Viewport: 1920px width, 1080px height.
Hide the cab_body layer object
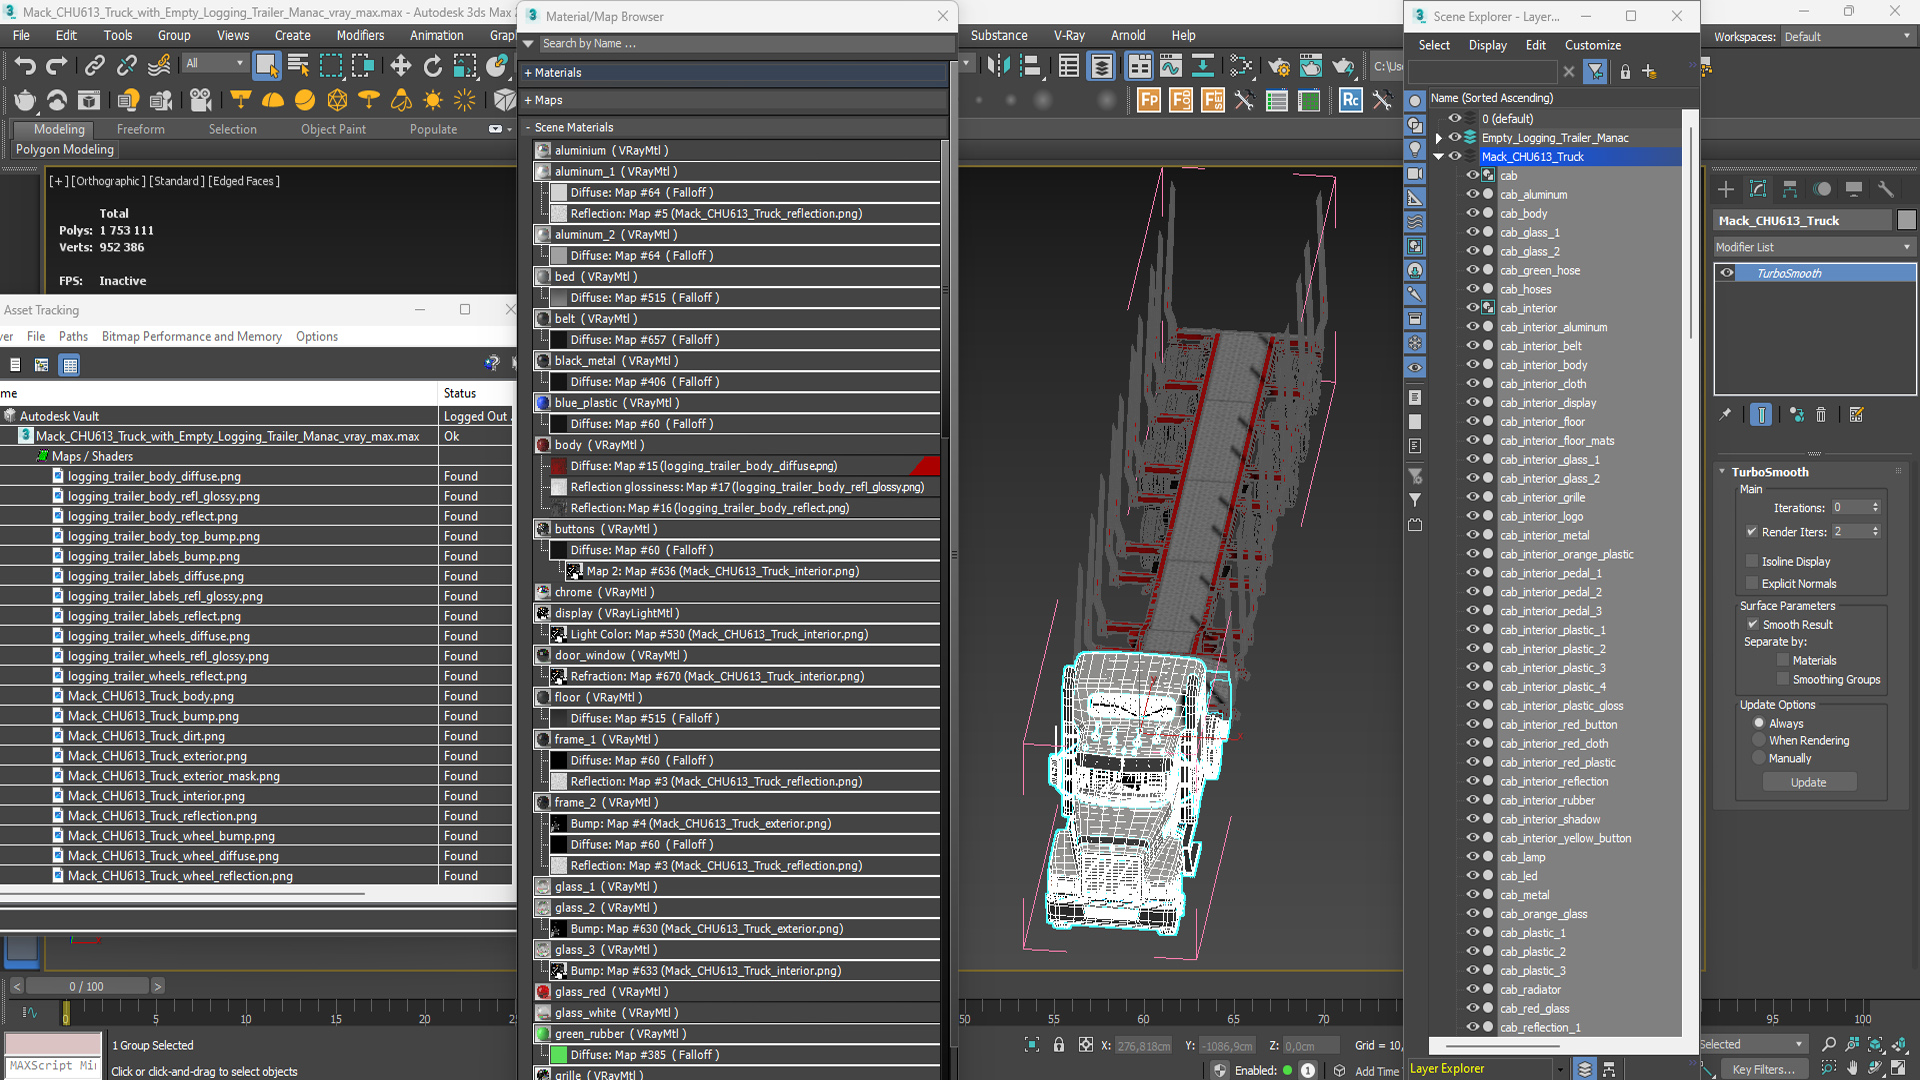(1472, 213)
